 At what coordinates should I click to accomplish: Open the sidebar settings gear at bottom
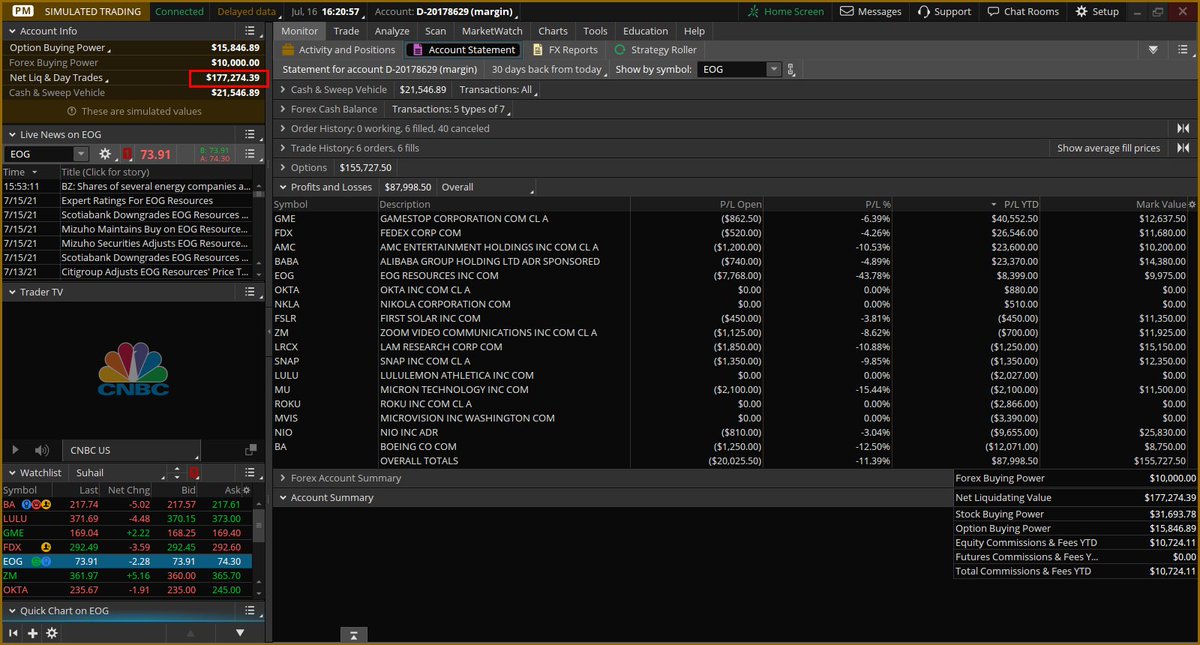[52, 633]
